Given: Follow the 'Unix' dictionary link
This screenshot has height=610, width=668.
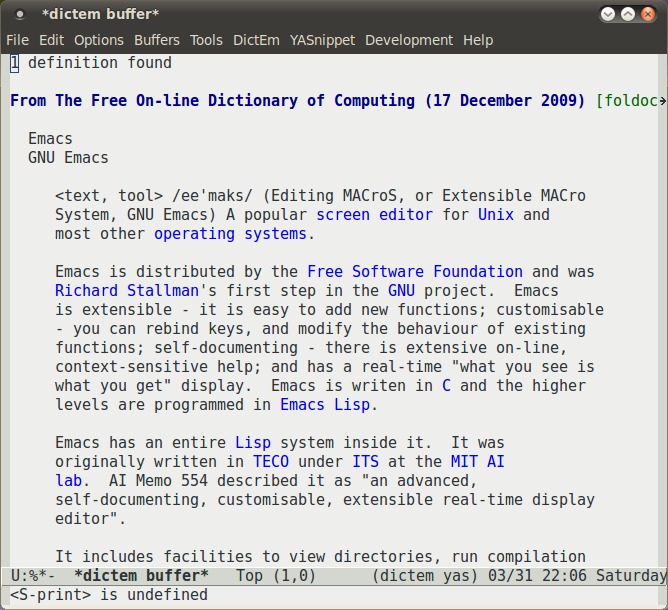Looking at the screenshot, I should (495, 215).
